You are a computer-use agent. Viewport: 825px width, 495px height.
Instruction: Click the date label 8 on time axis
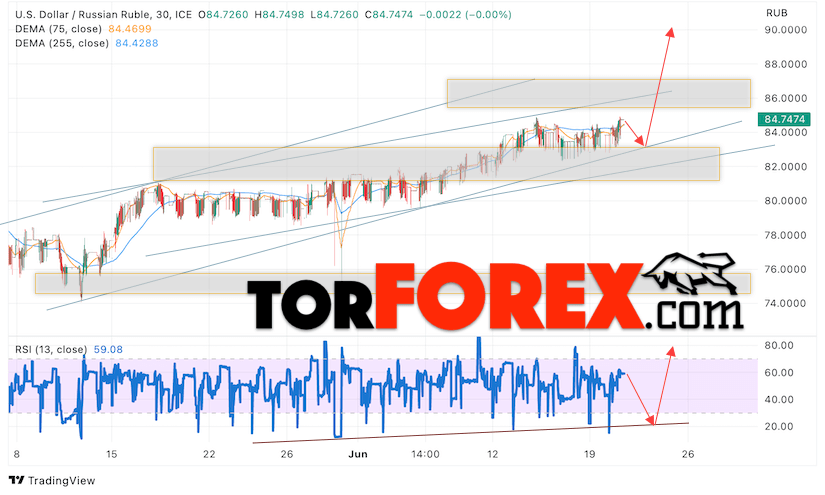click(17, 454)
